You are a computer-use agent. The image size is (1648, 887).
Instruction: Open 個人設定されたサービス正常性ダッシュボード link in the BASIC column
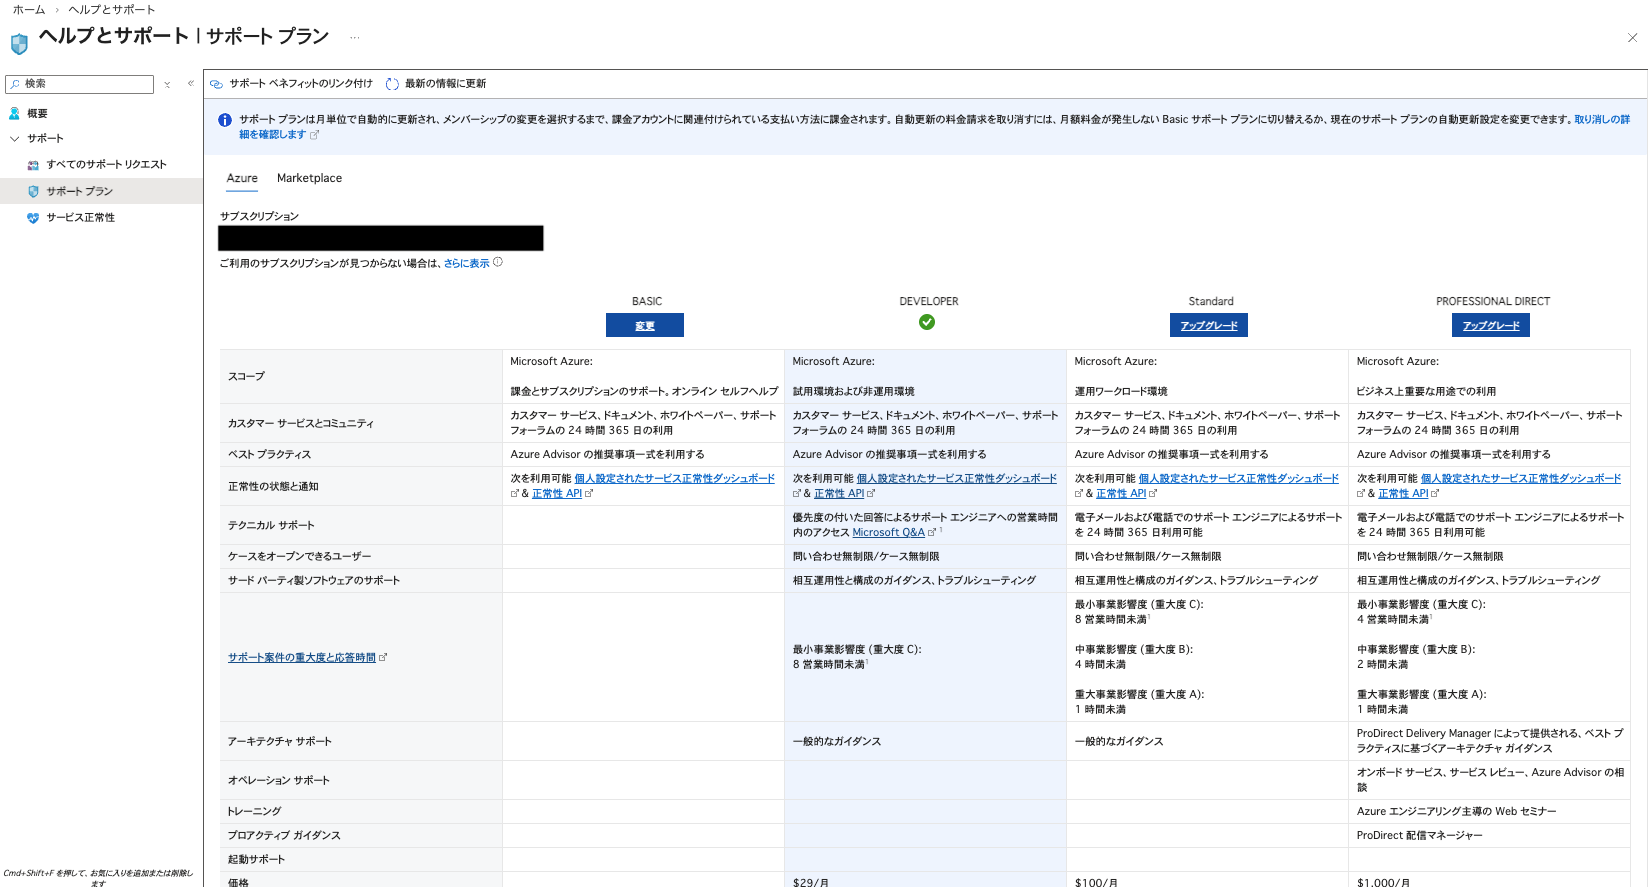[x=675, y=479]
